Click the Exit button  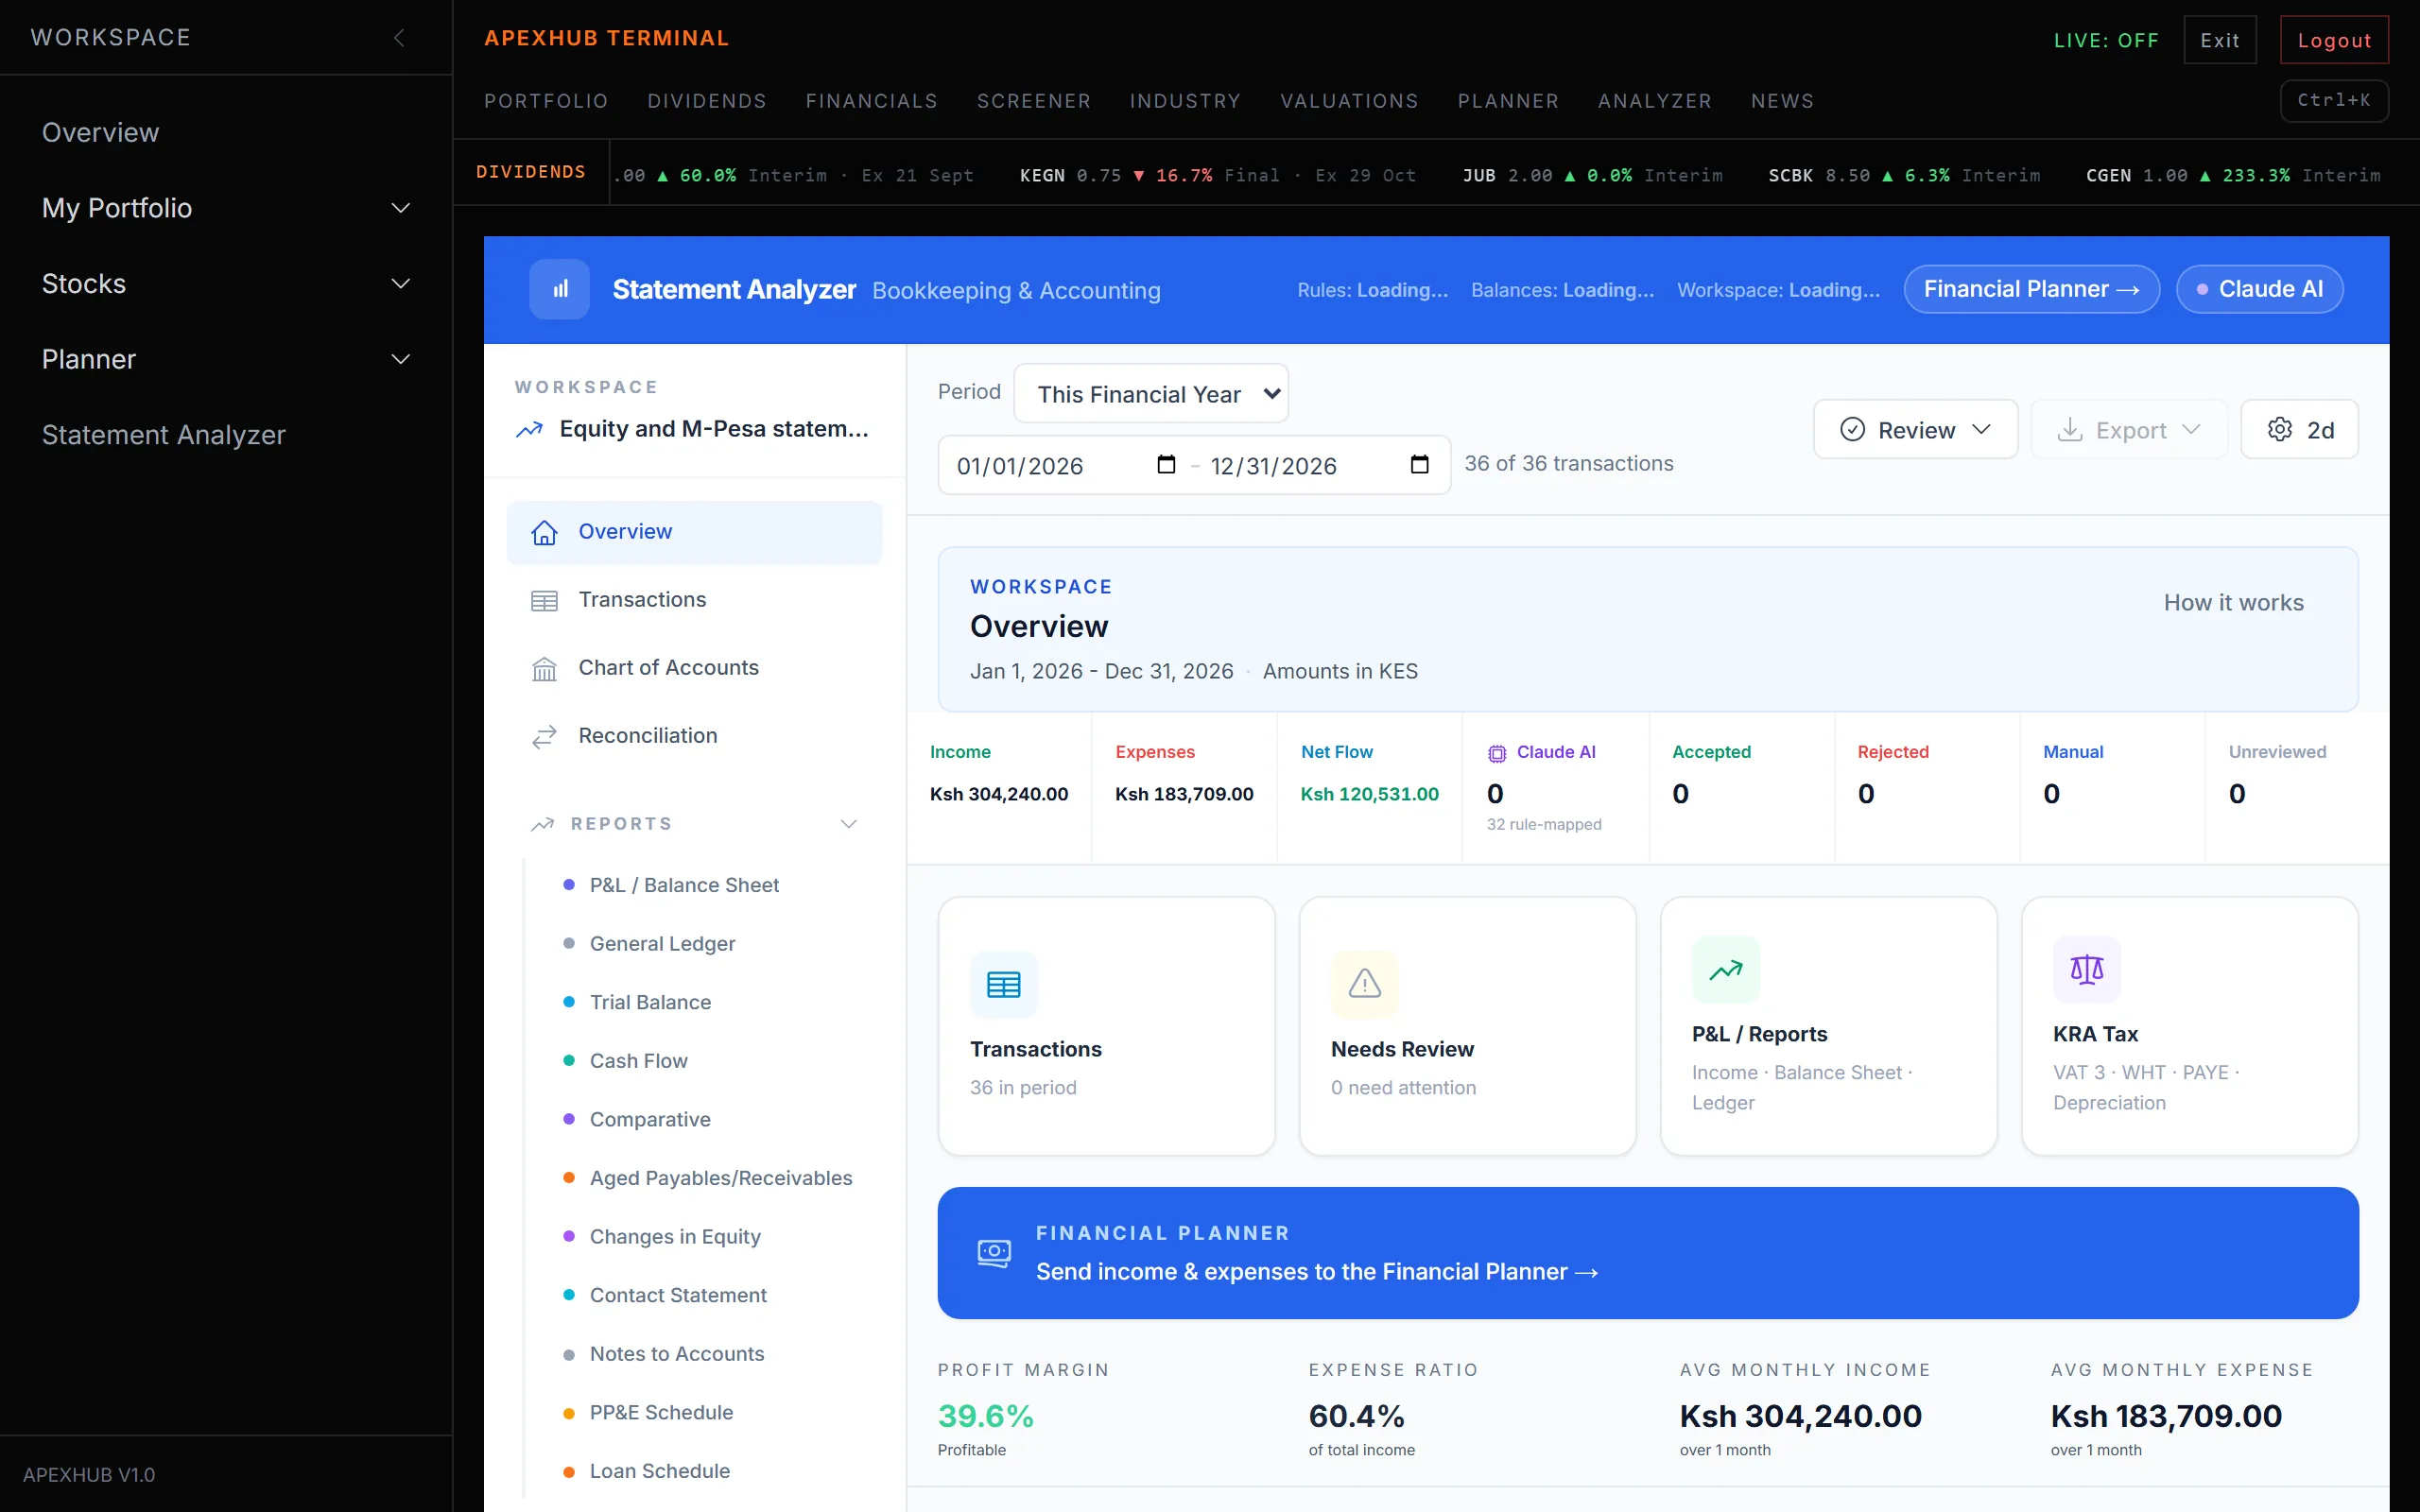(x=2220, y=40)
